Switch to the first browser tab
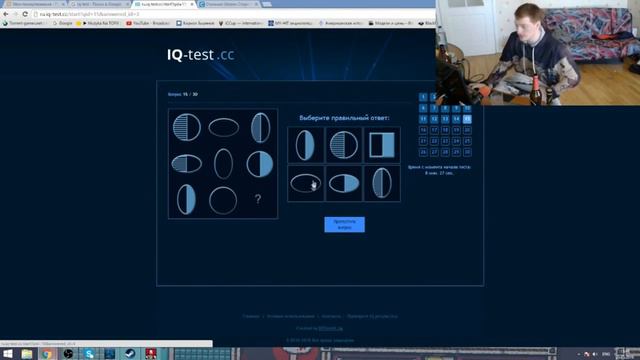 (34, 4)
